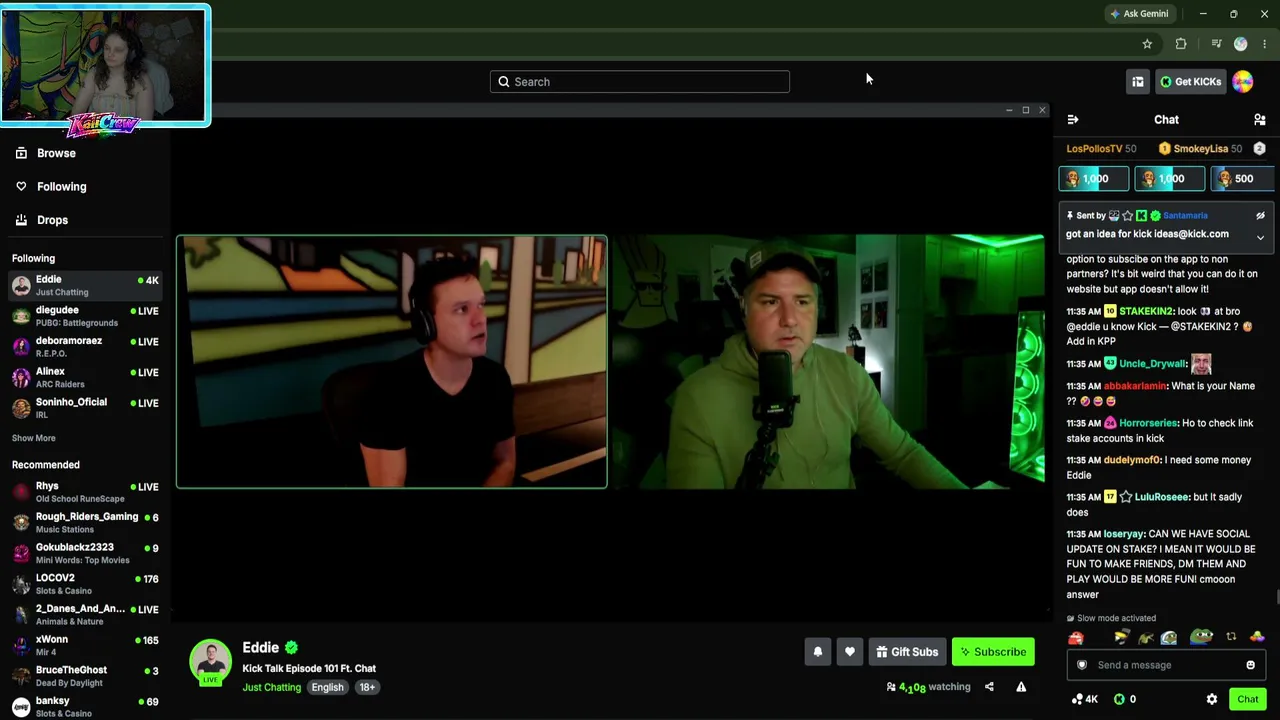1280x720 pixels.
Task: Open Gokublackz2323 recommended channel
Action: pyautogui.click(x=85, y=554)
